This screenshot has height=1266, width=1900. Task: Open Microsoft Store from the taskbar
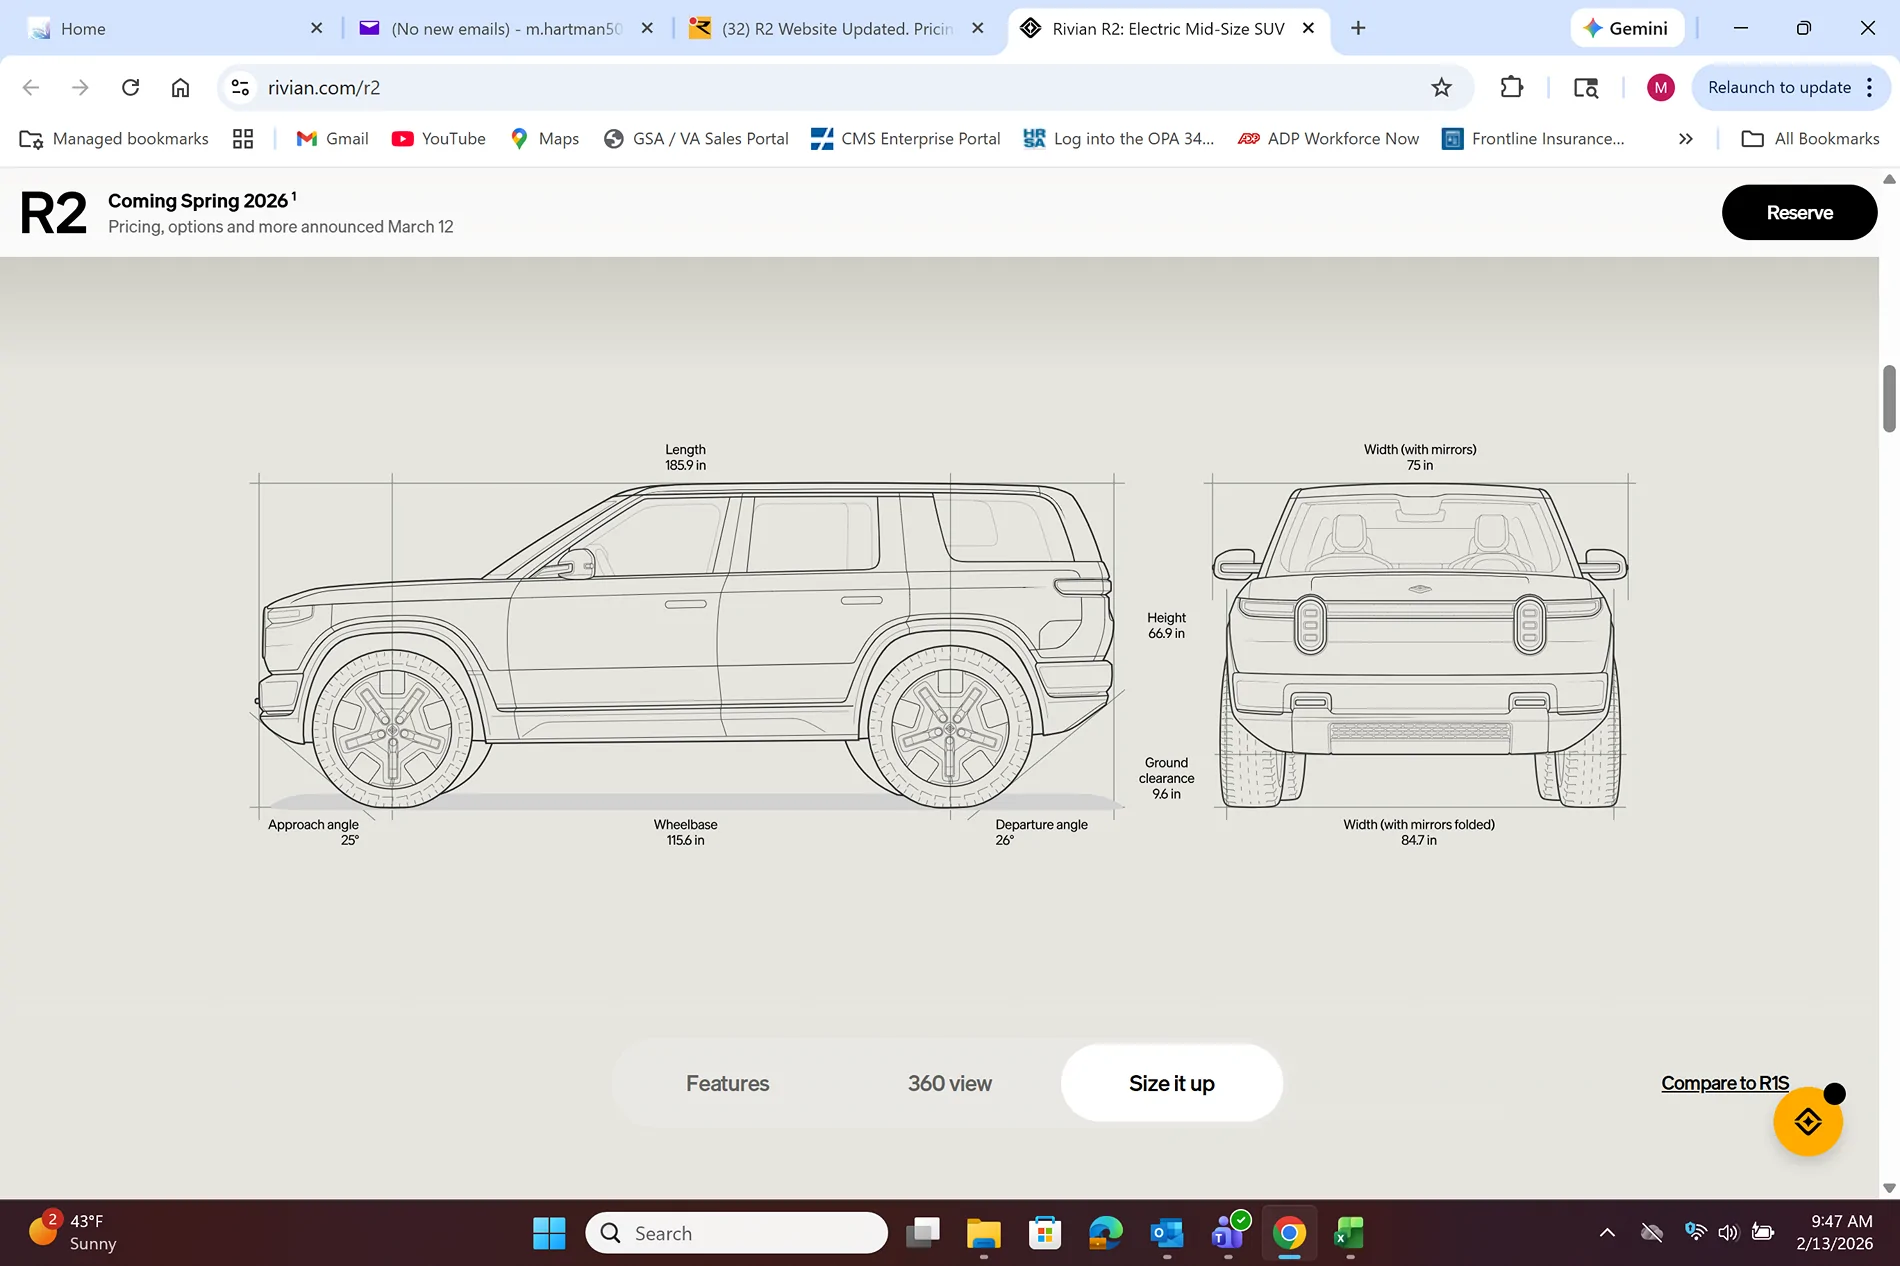(x=1045, y=1233)
